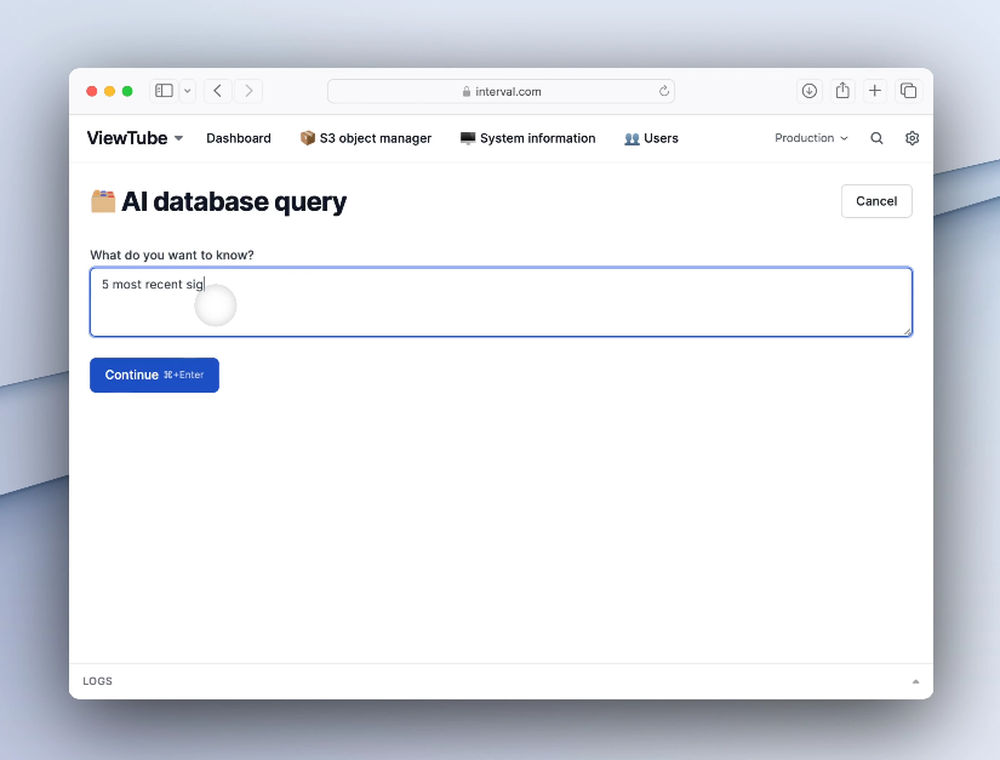Viewport: 1000px width, 760px height.
Task: Go back to the previous page
Action: [217, 91]
